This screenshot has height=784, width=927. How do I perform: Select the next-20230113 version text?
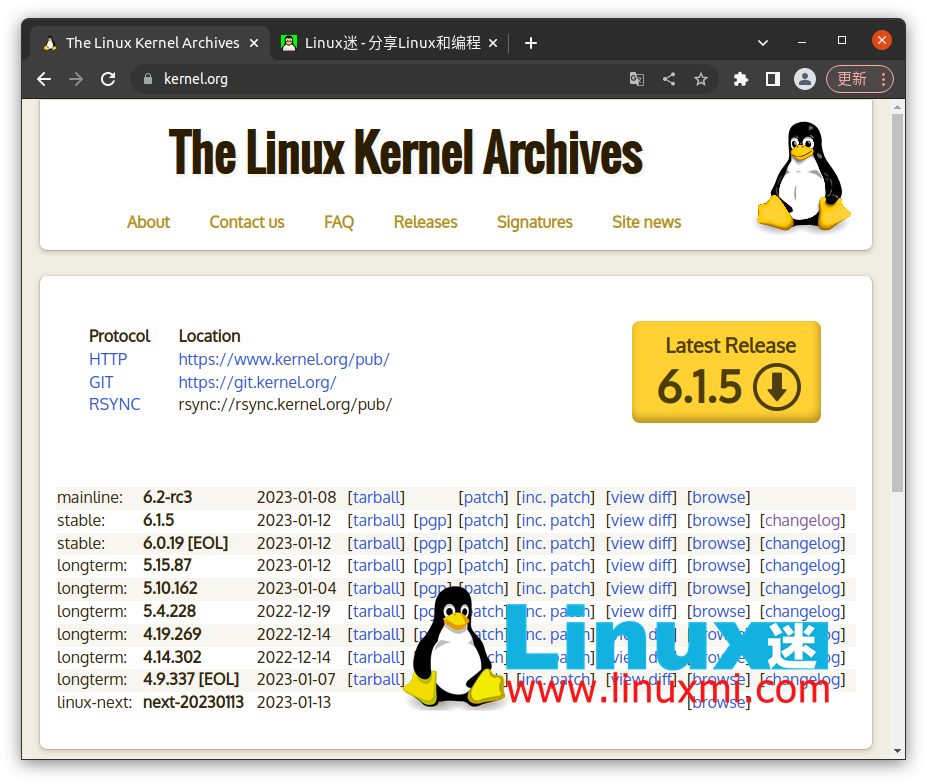pyautogui.click(x=193, y=702)
